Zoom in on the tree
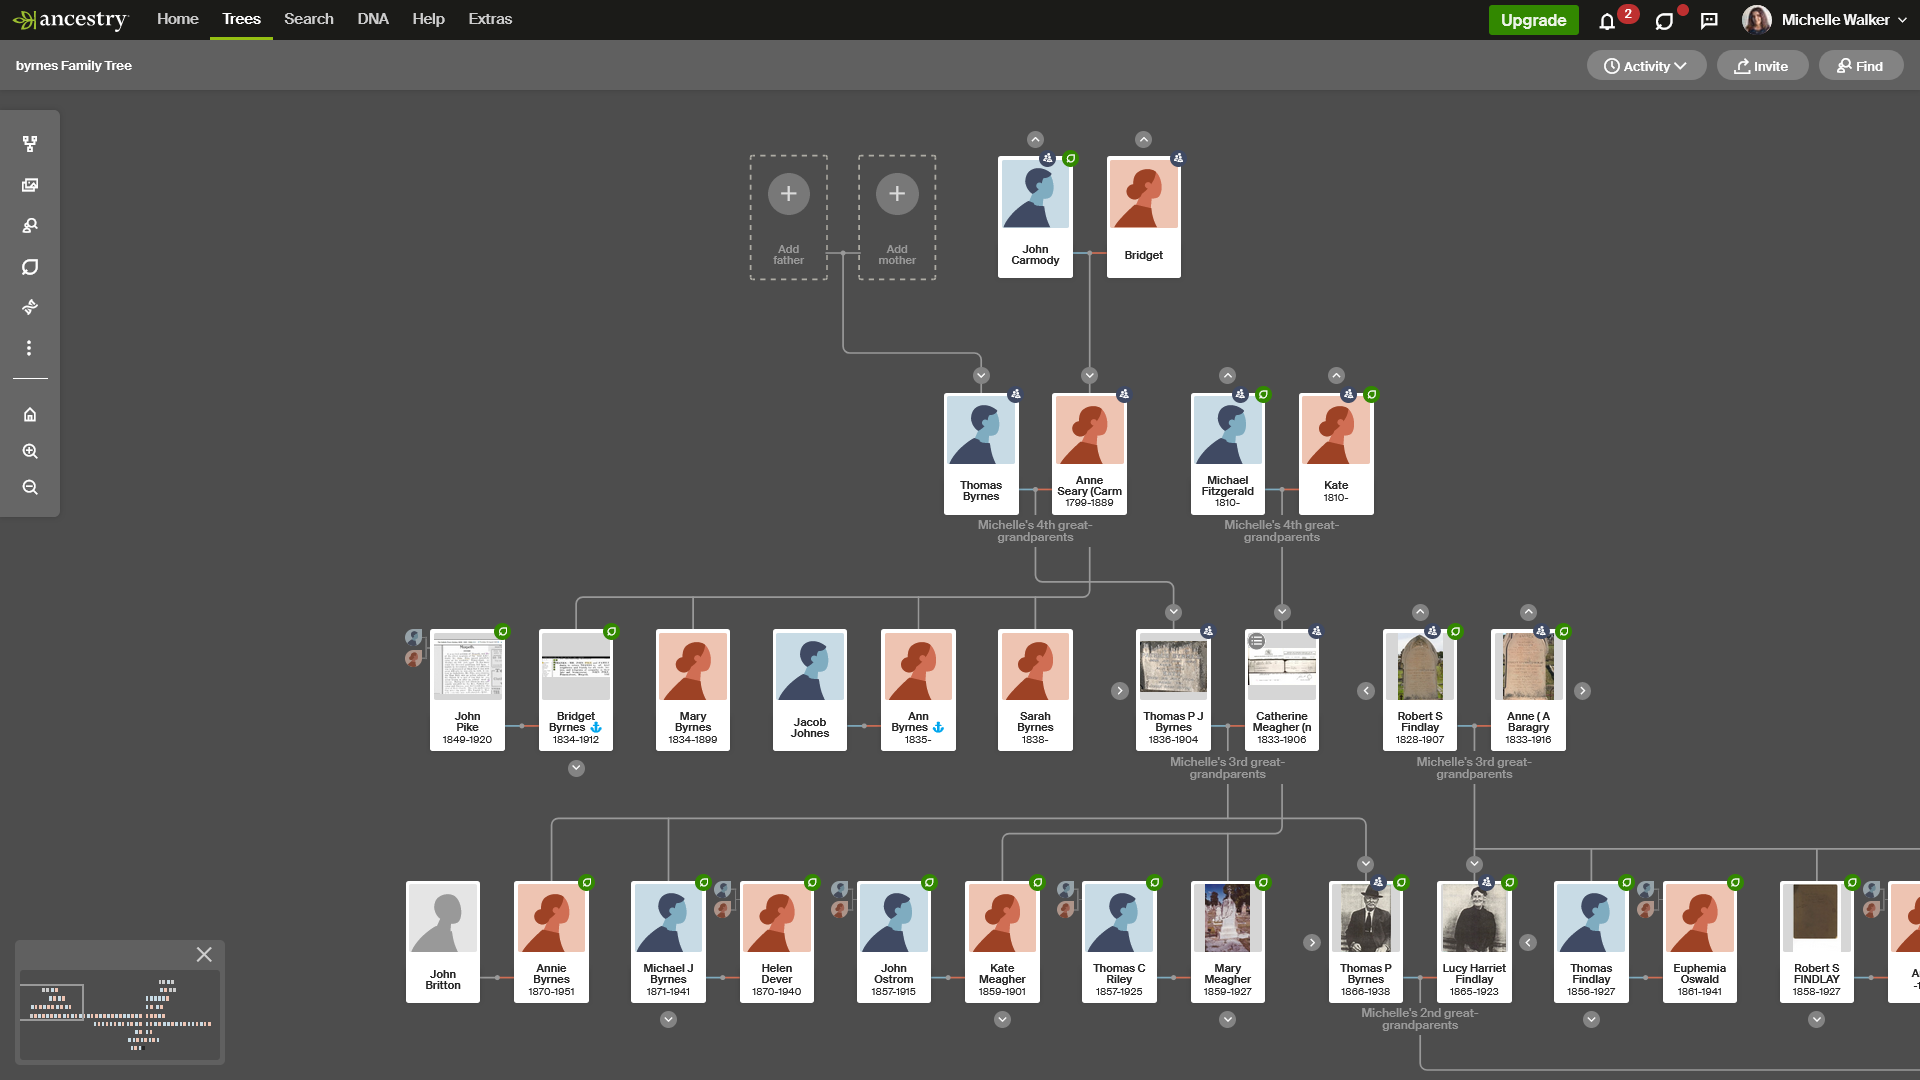1920x1080 pixels. [30, 451]
